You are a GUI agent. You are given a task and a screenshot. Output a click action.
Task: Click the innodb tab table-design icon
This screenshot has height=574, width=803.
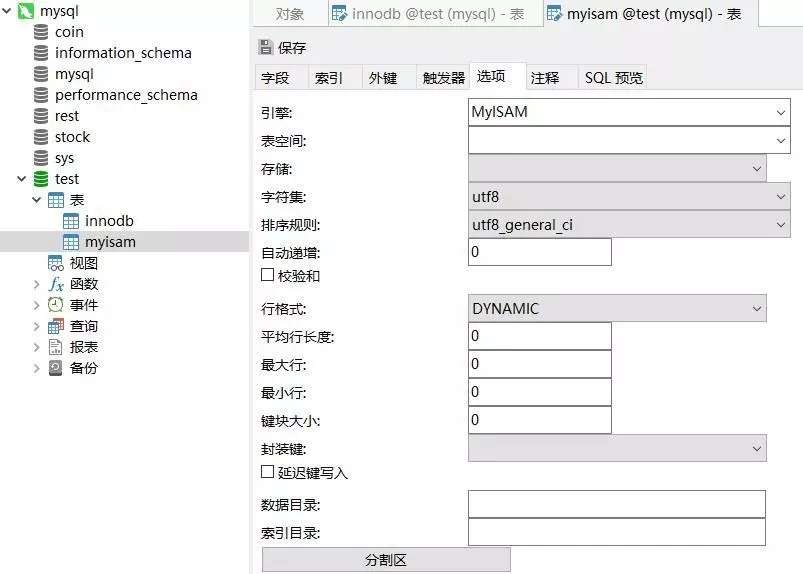click(339, 13)
